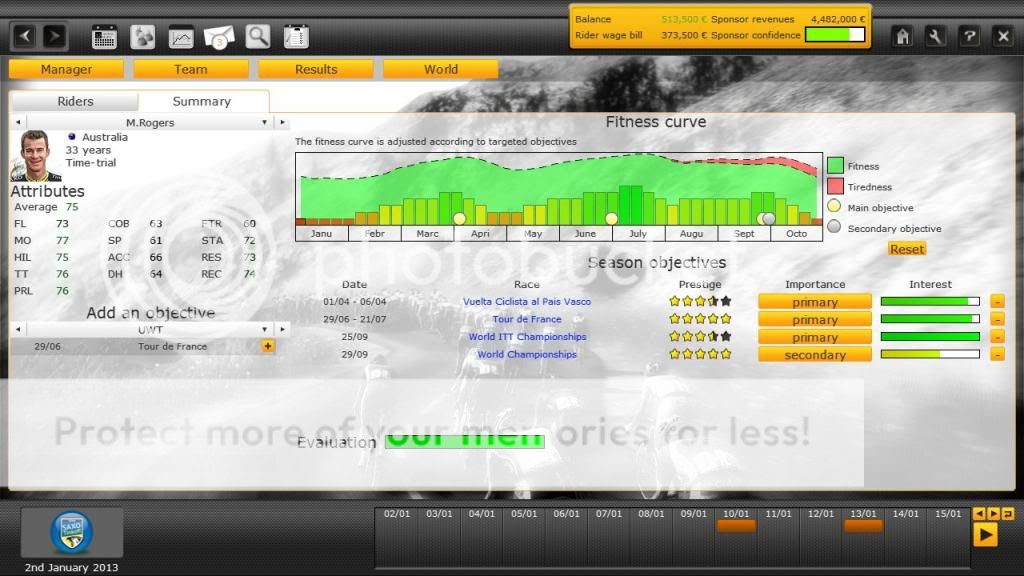Click the question mark help icon
This screenshot has height=576, width=1024.
(969, 36)
